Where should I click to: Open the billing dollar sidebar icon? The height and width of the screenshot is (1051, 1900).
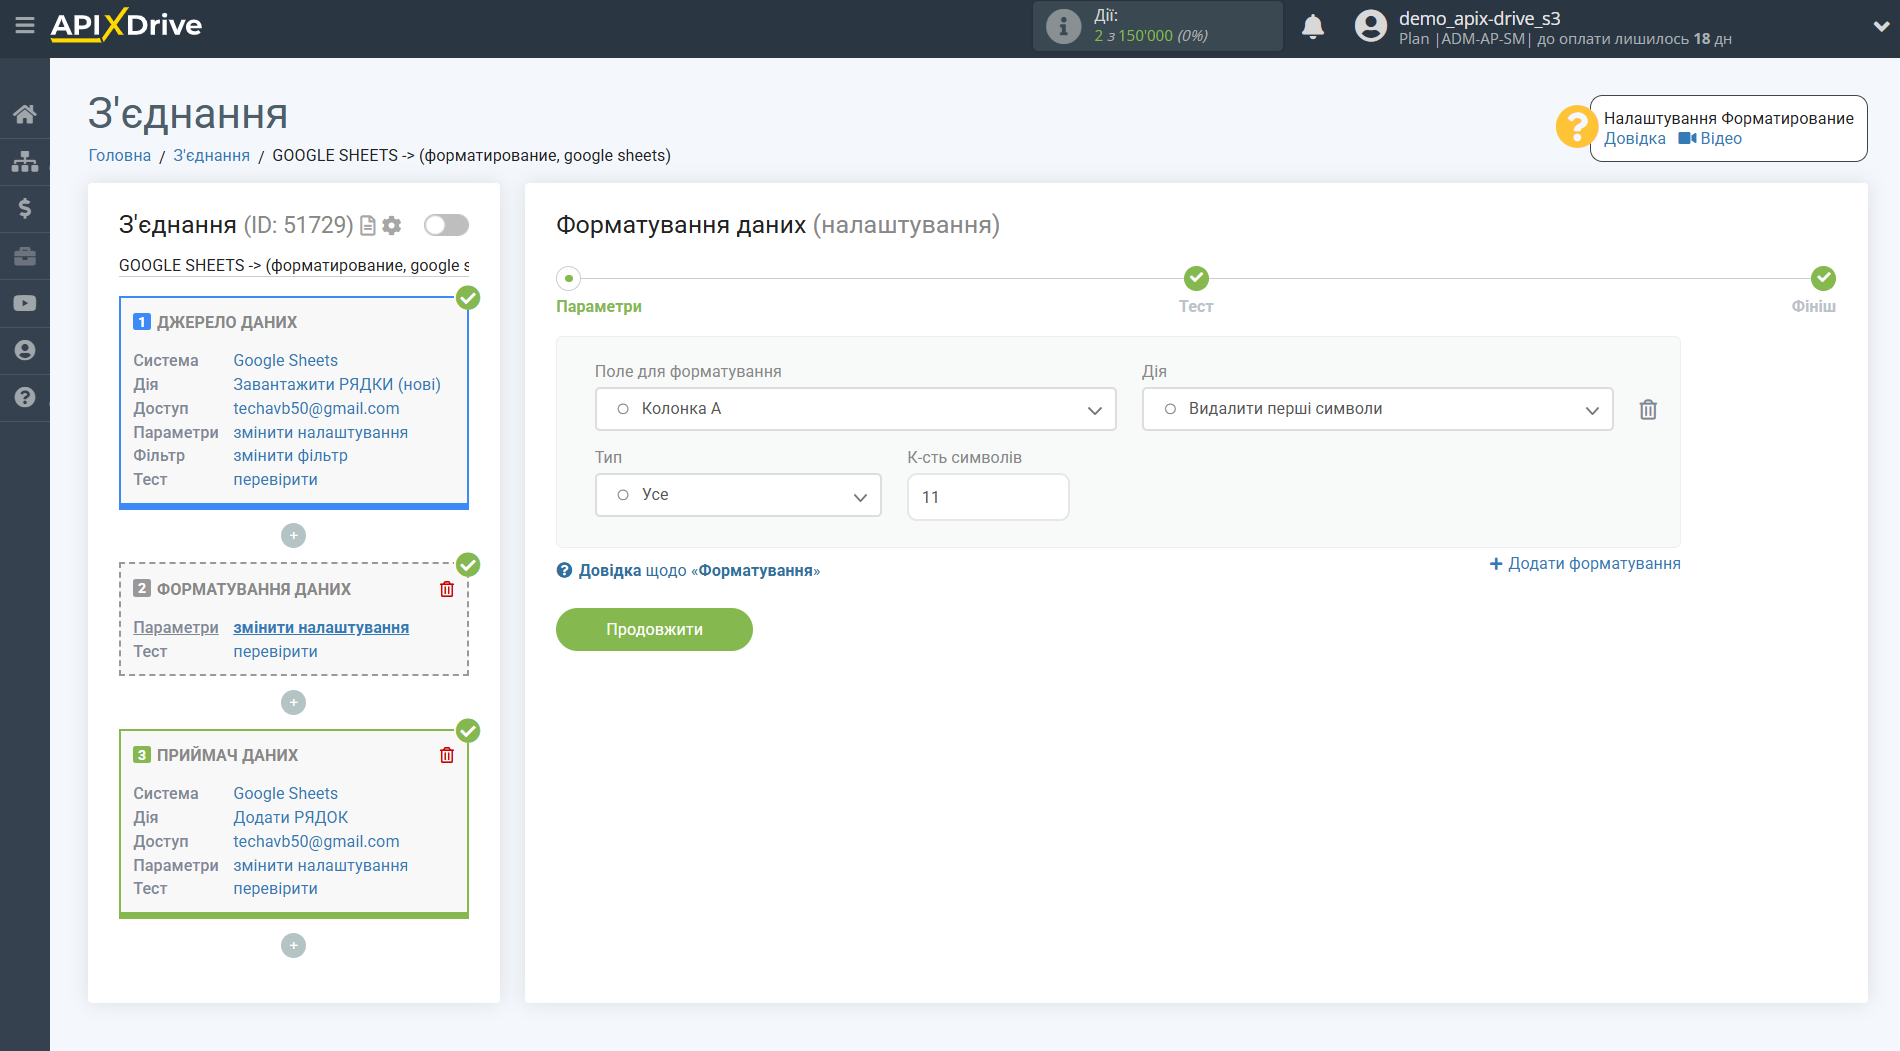[x=25, y=208]
